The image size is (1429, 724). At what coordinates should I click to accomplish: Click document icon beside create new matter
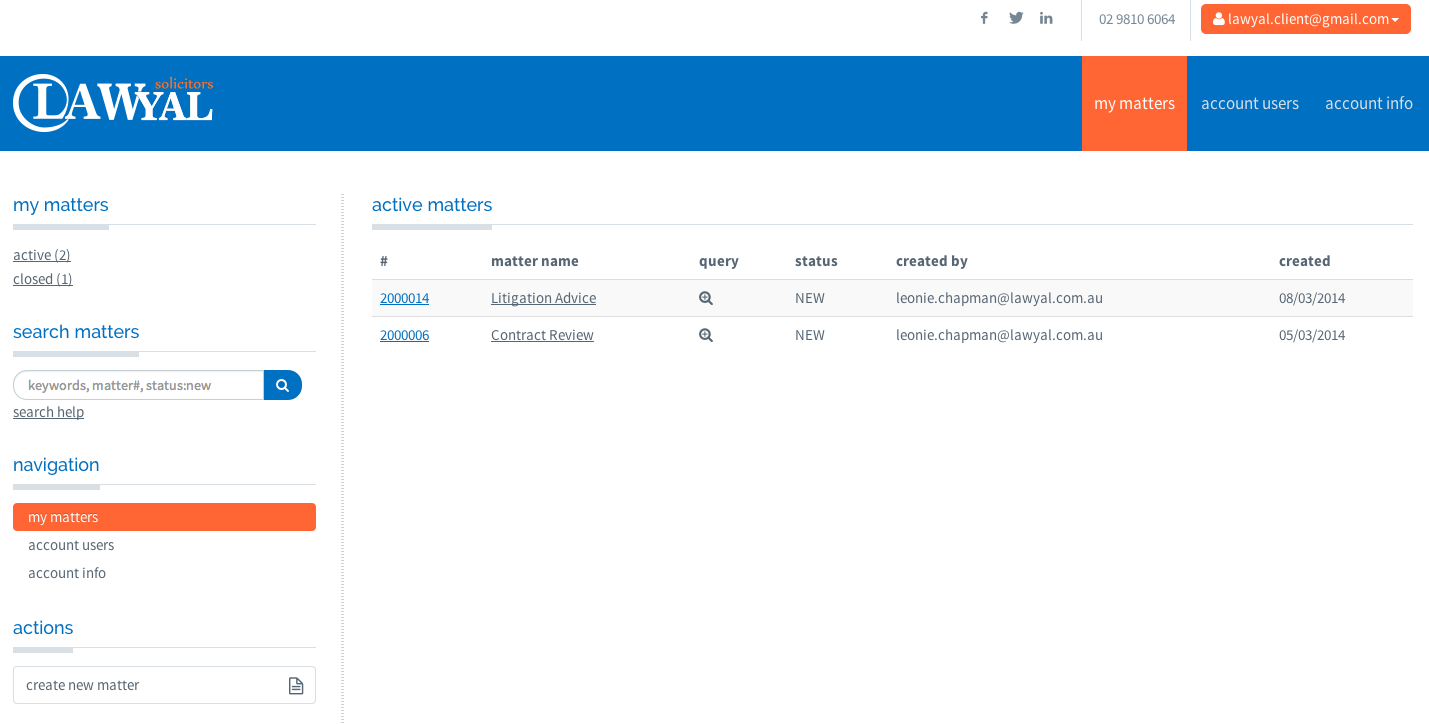click(296, 685)
